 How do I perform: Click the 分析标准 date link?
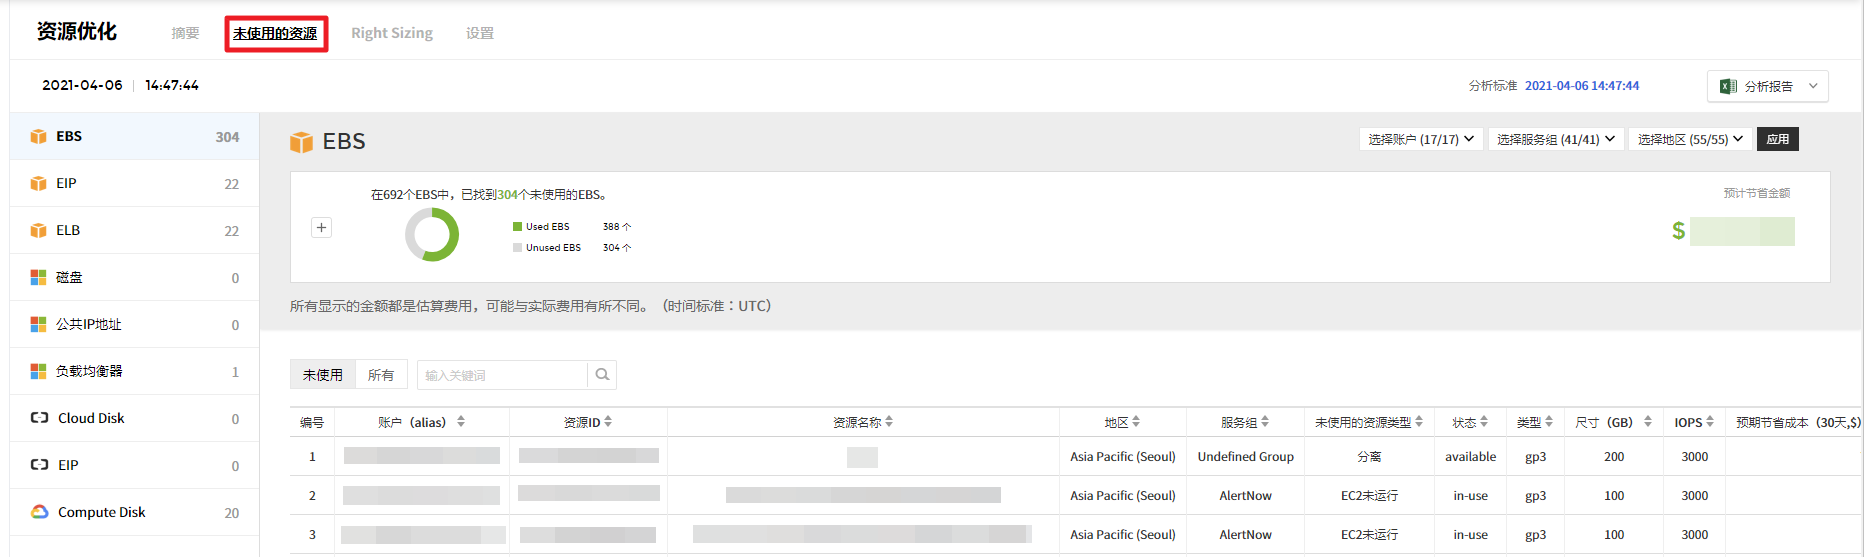[1581, 86]
